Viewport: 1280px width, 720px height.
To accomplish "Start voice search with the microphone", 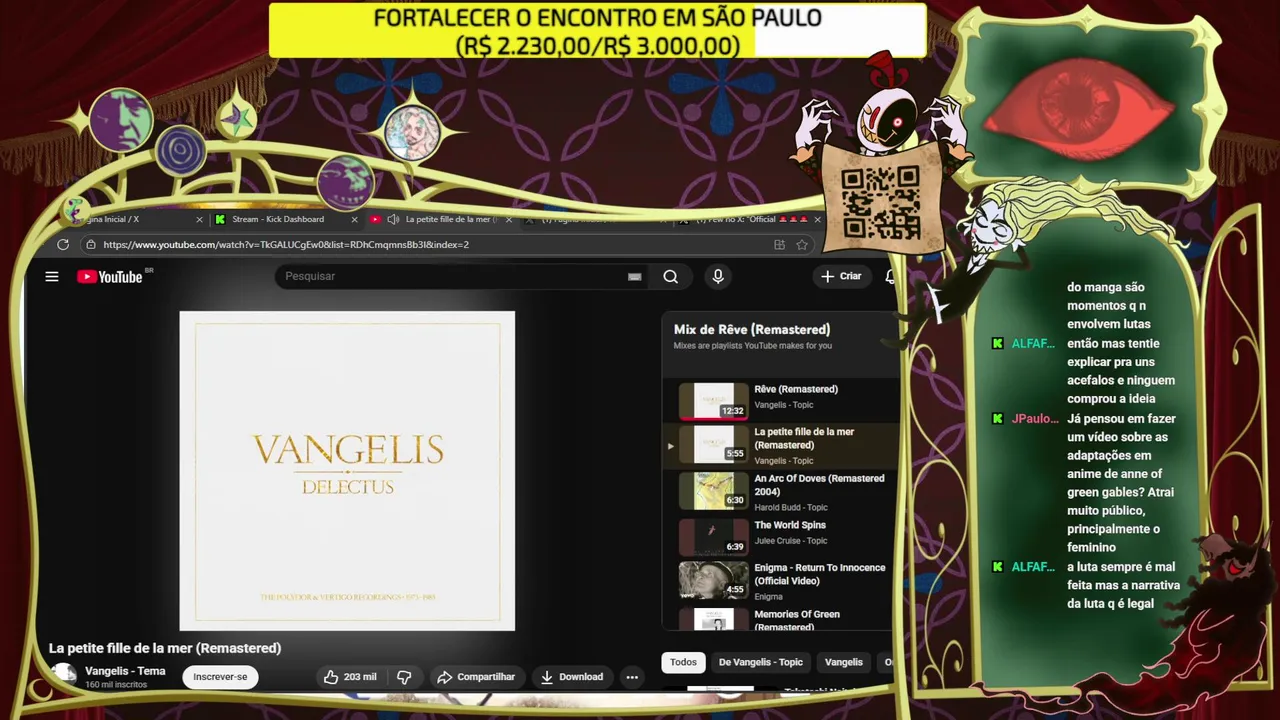I will click(718, 277).
